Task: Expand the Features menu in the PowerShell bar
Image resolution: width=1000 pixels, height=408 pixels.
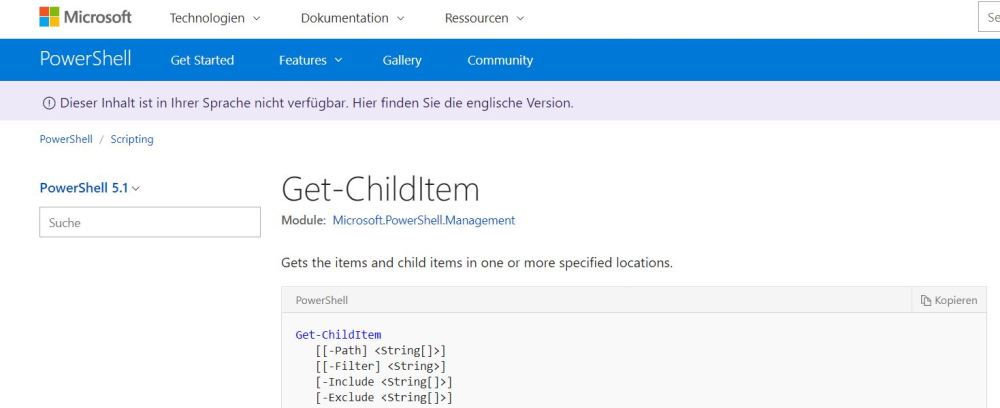Action: pos(310,60)
